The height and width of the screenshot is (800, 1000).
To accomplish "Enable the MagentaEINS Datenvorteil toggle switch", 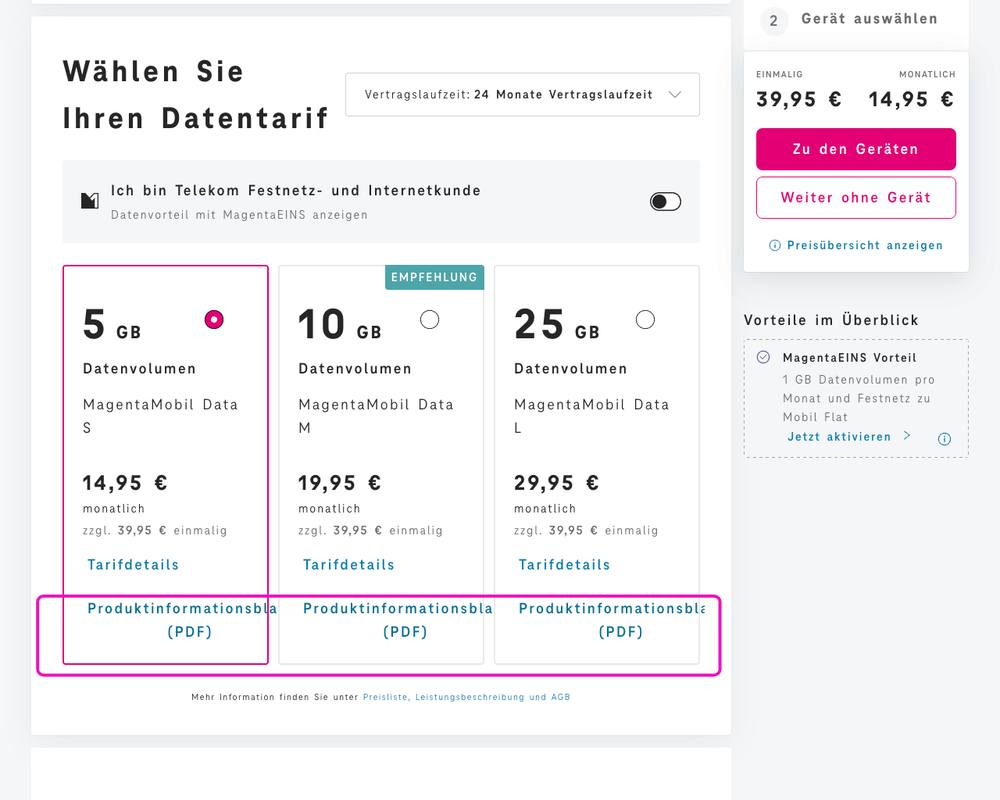I will click(x=664, y=201).
